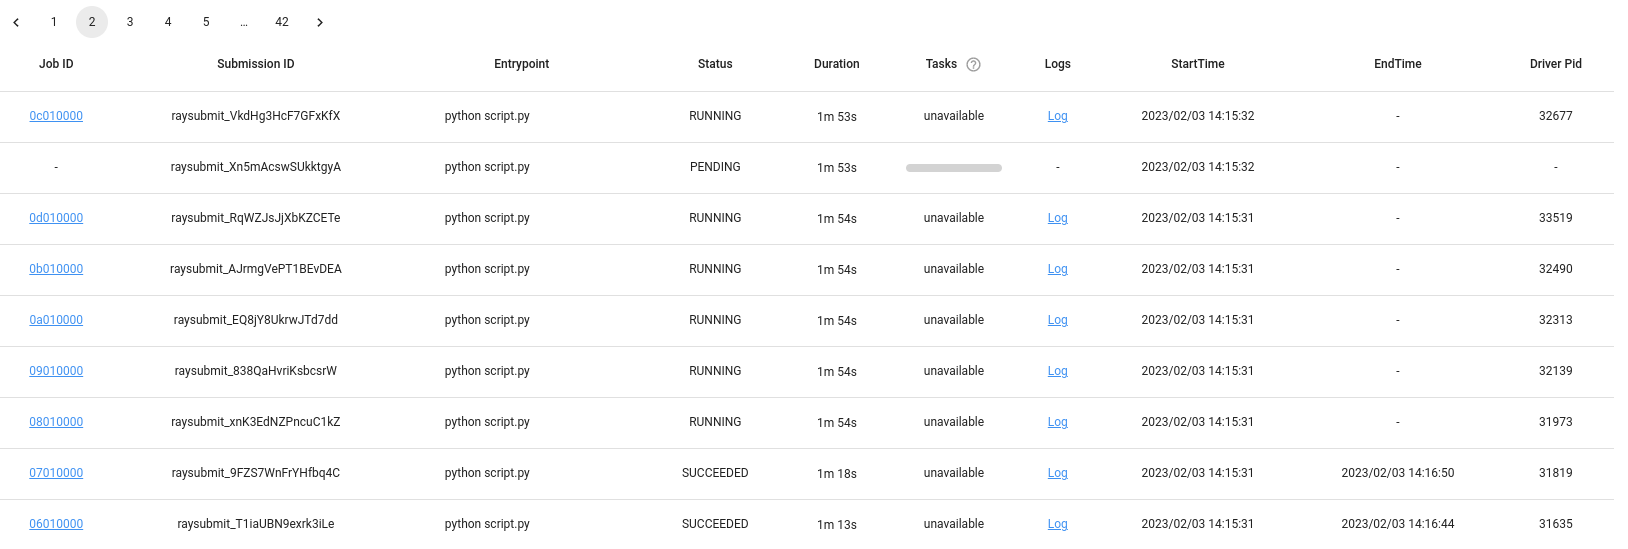Go to pagination page 1
This screenshot has width=1628, height=549.
[x=54, y=22]
